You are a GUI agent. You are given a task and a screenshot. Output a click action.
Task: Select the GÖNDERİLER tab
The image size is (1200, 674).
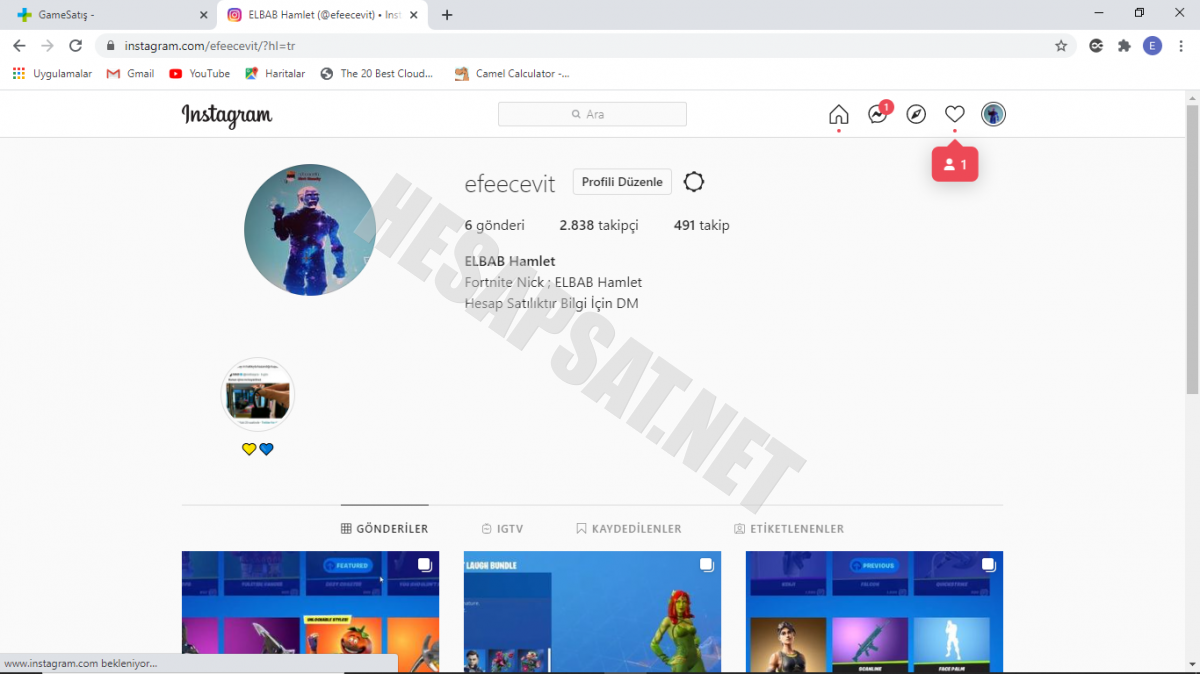coord(385,529)
